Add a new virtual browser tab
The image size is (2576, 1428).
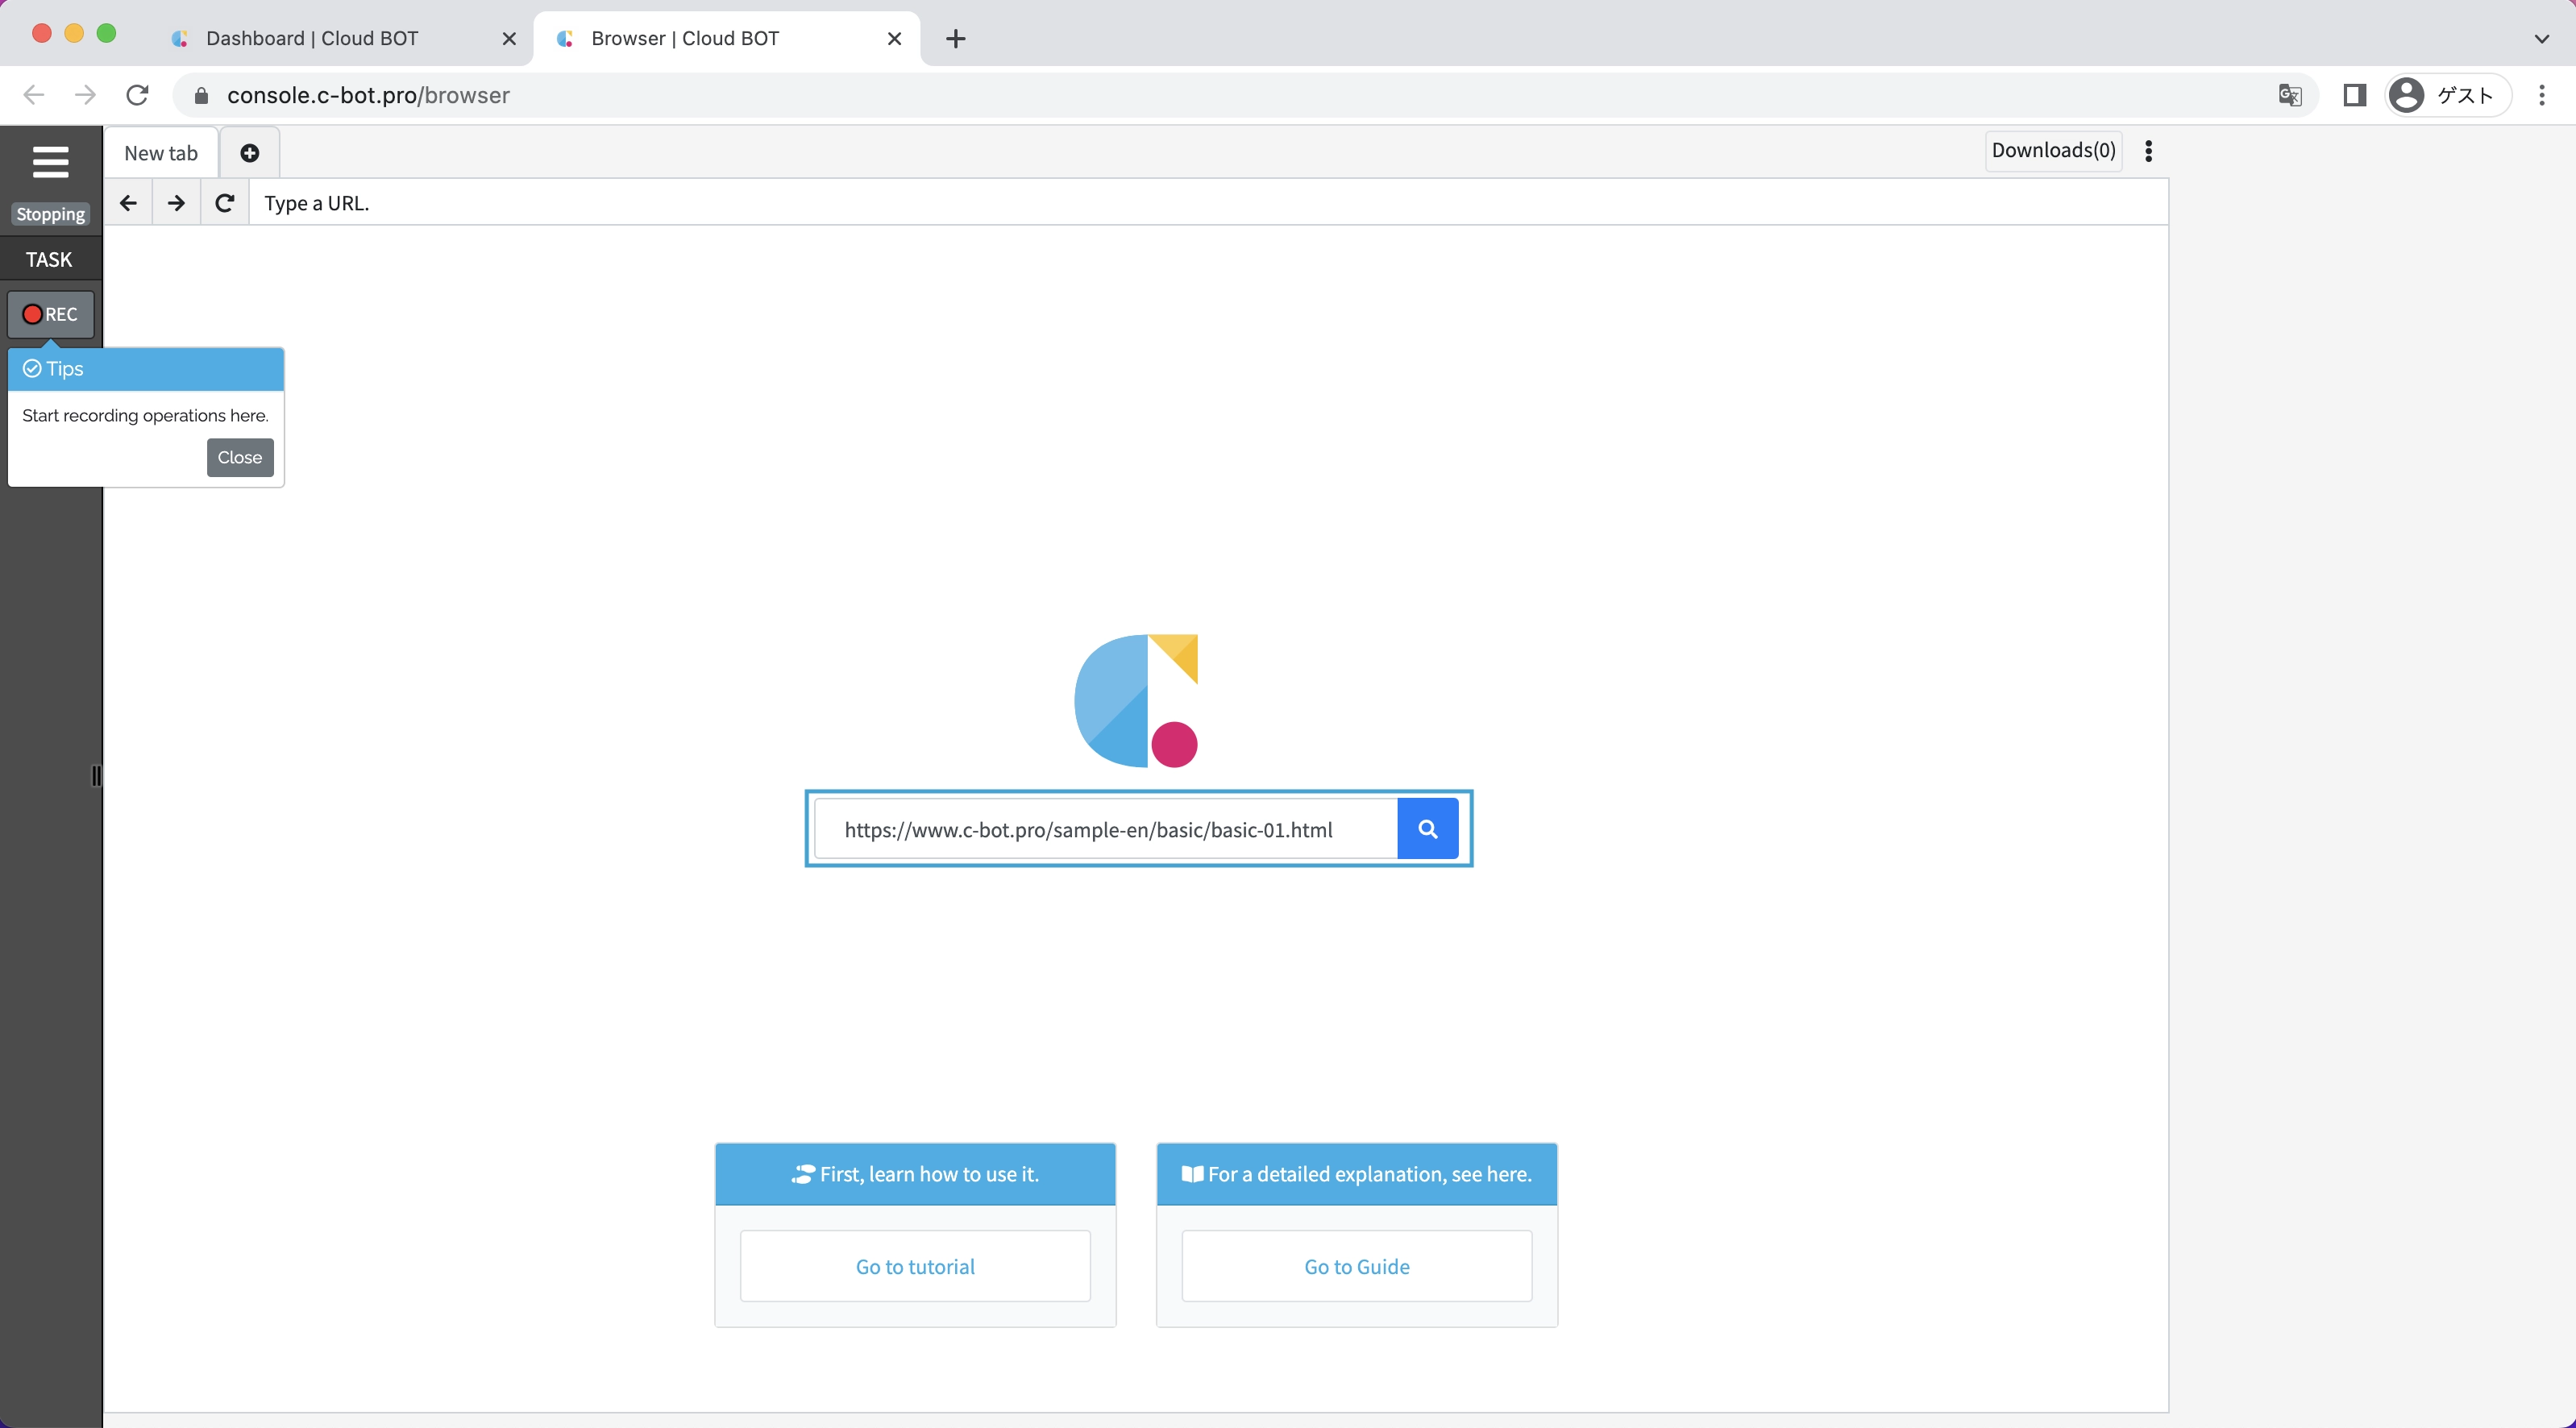tap(250, 153)
